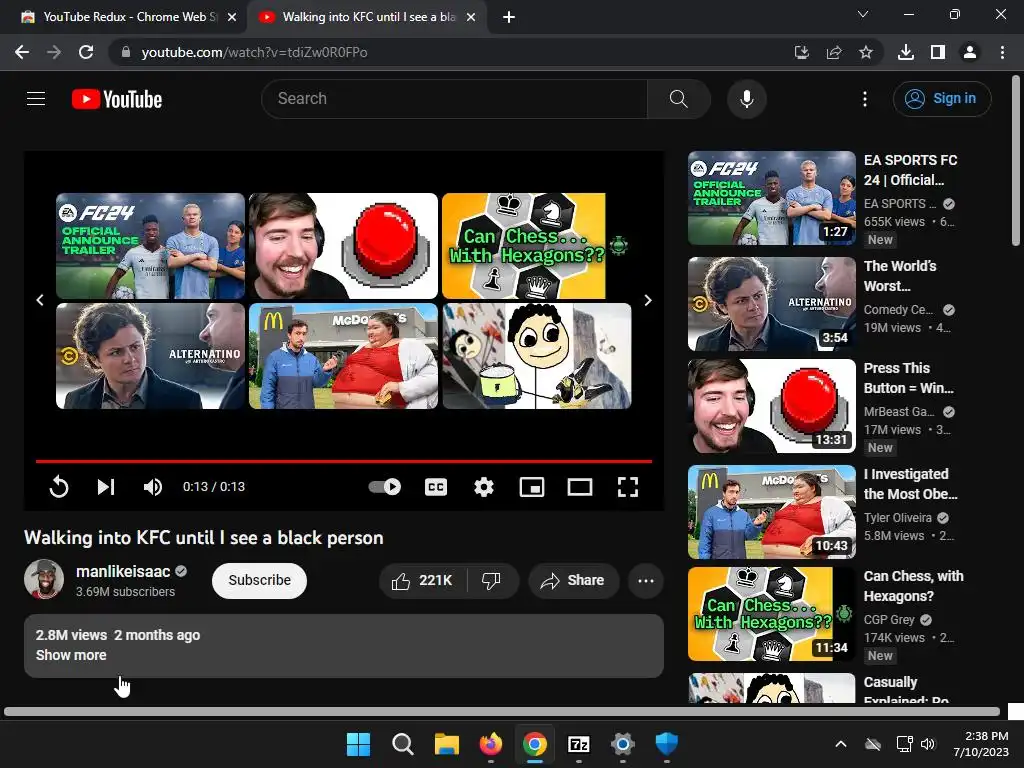
Task: Open a new browser tab
Action: tap(509, 18)
